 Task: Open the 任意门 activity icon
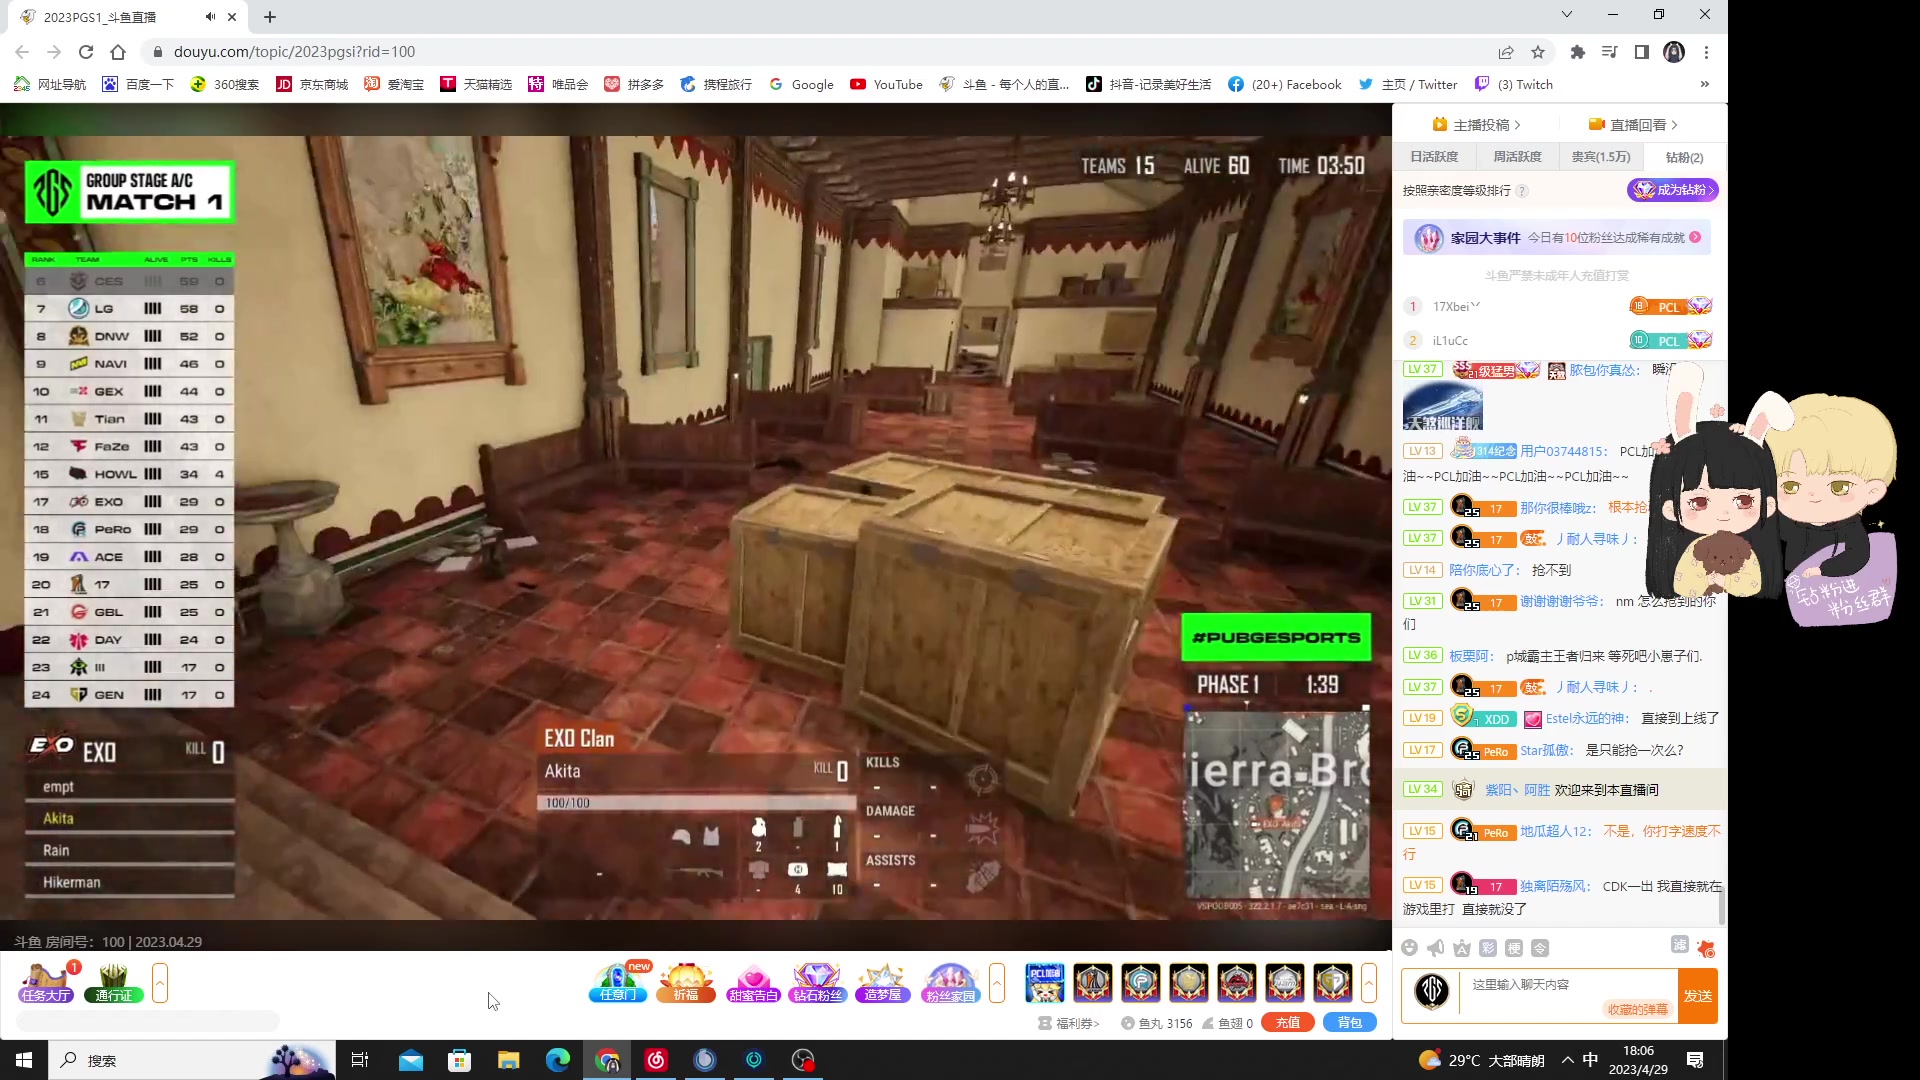pyautogui.click(x=619, y=982)
